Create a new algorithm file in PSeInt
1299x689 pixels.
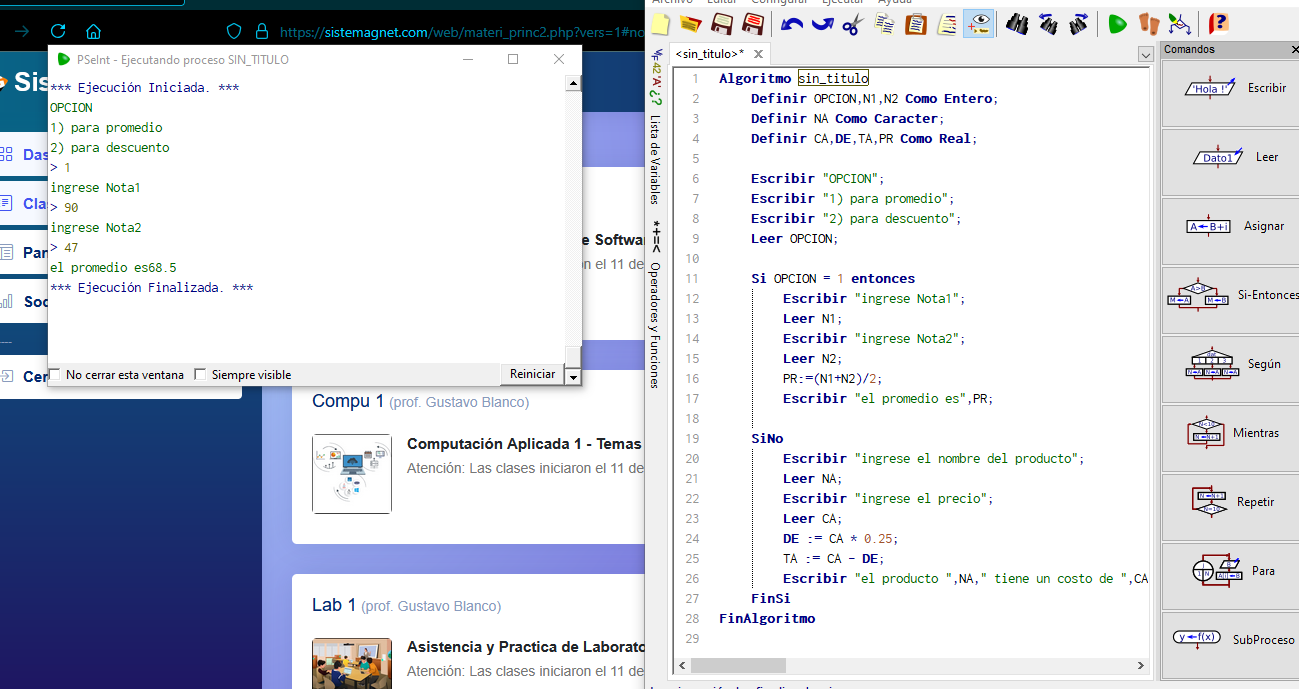point(660,23)
